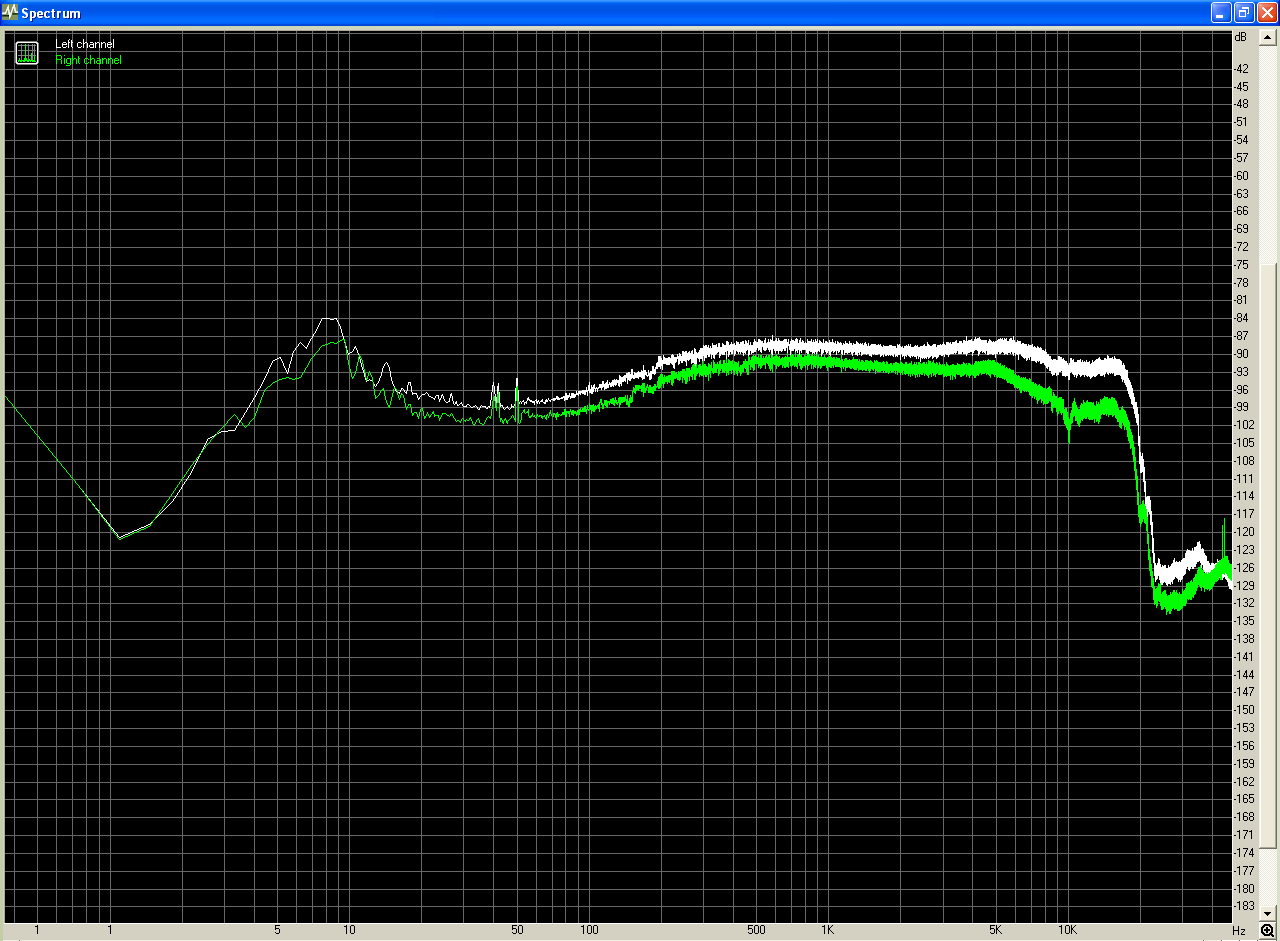Click the 100 frequency axis label

tap(589, 931)
